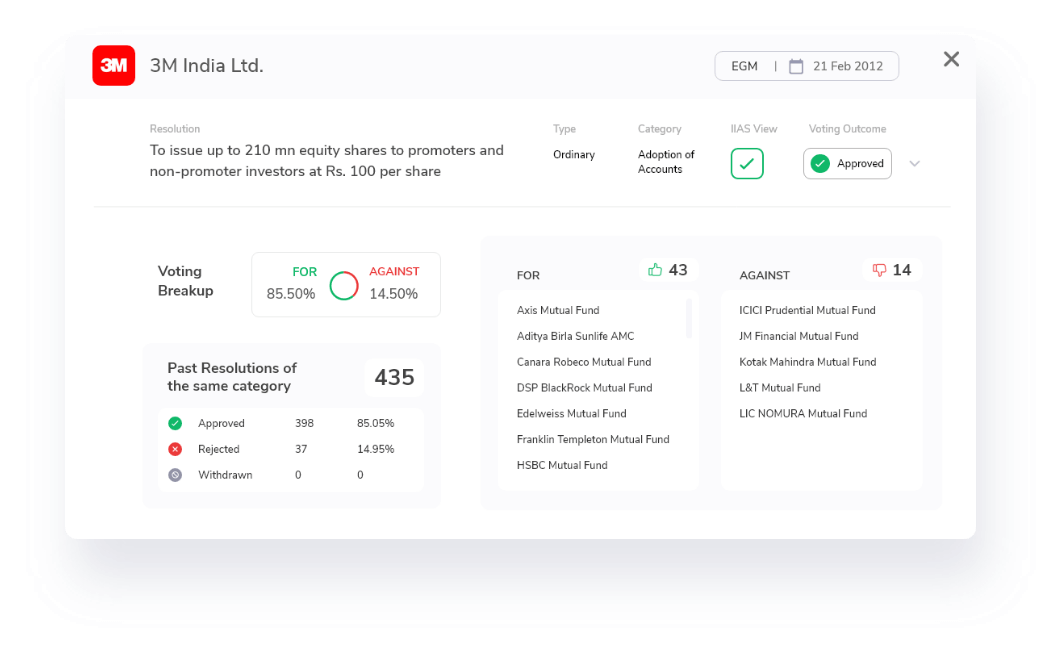The image size is (1061, 654).
Task: Click the thumbs-down AGAINST count icon
Action: [879, 270]
